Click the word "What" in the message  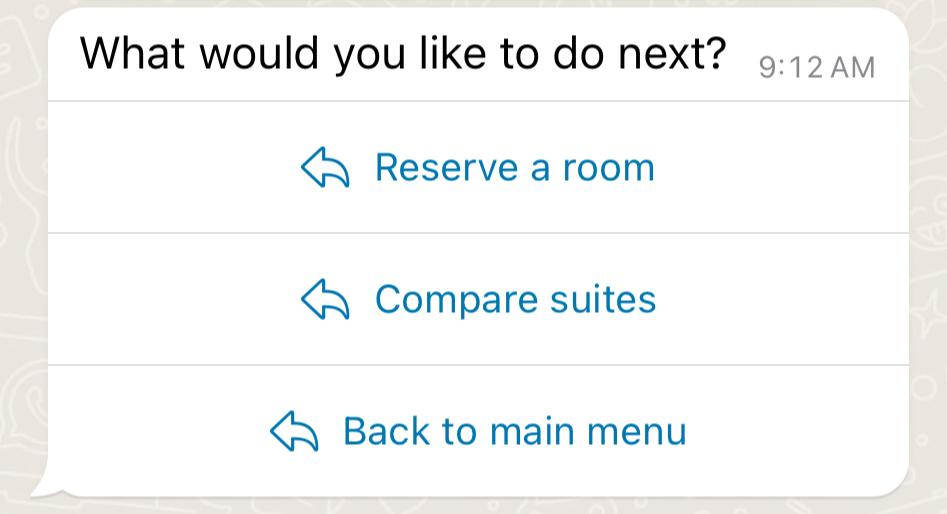coord(132,53)
